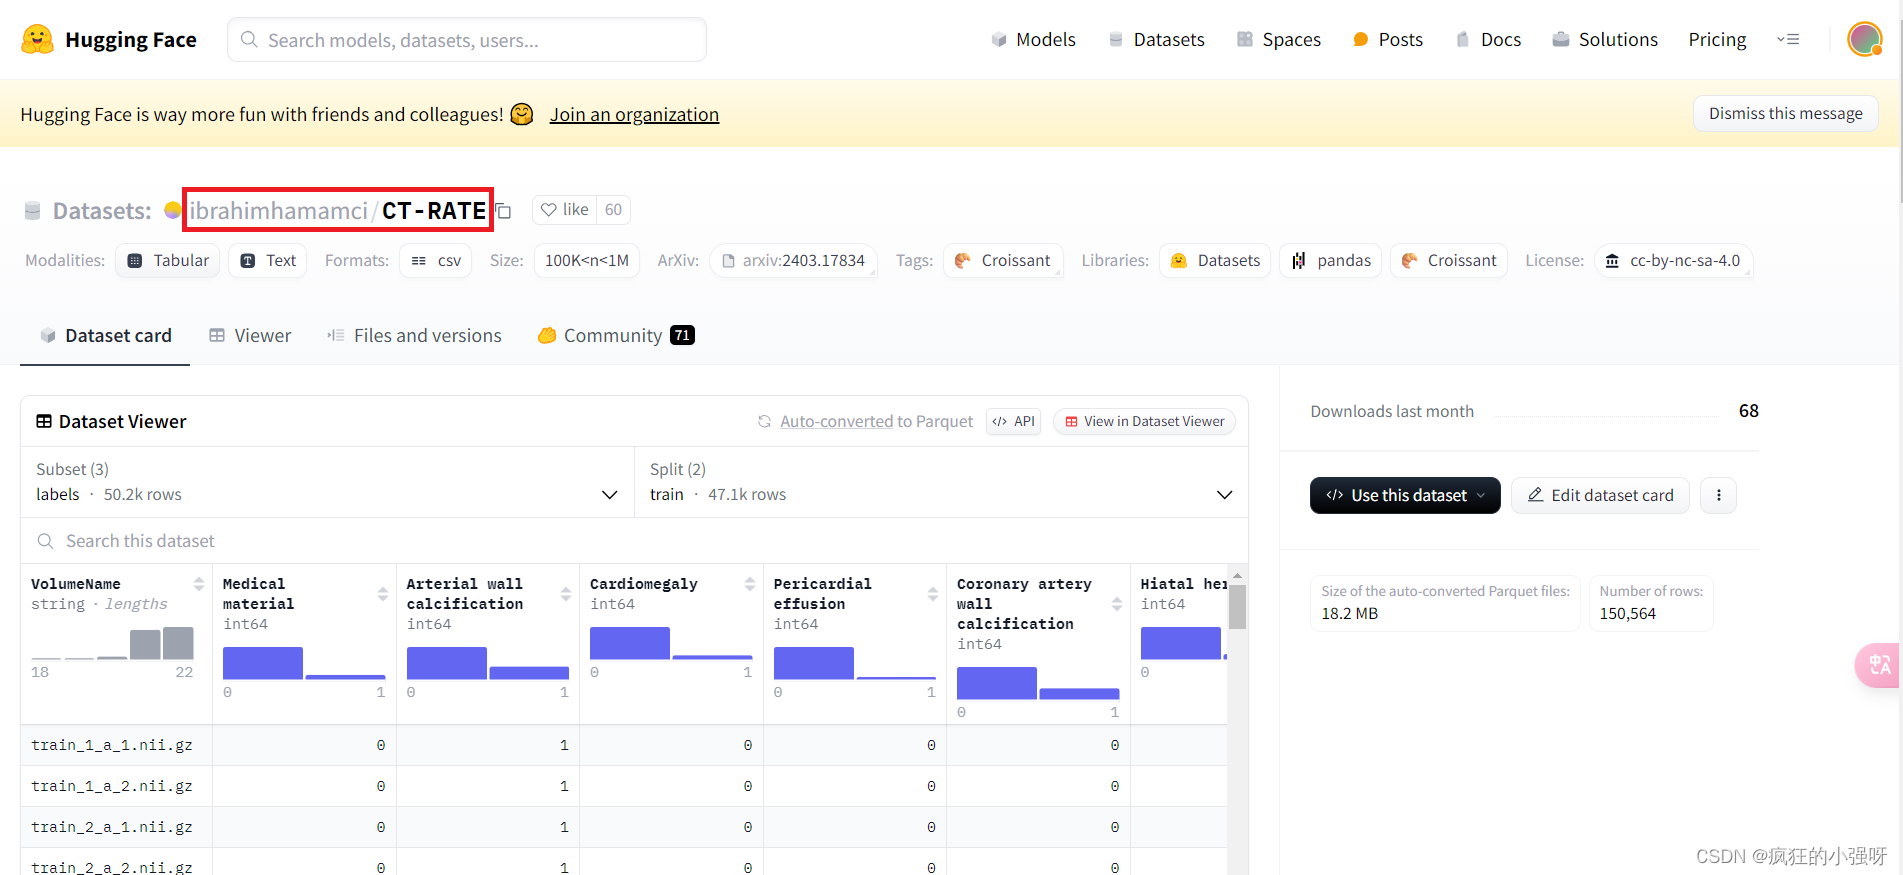Image resolution: width=1903 pixels, height=875 pixels.
Task: Open the user profile avatar
Action: 1864,40
